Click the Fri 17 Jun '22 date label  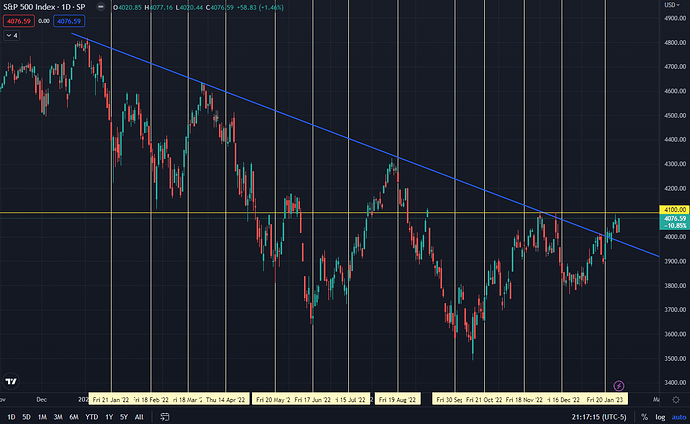coord(312,400)
